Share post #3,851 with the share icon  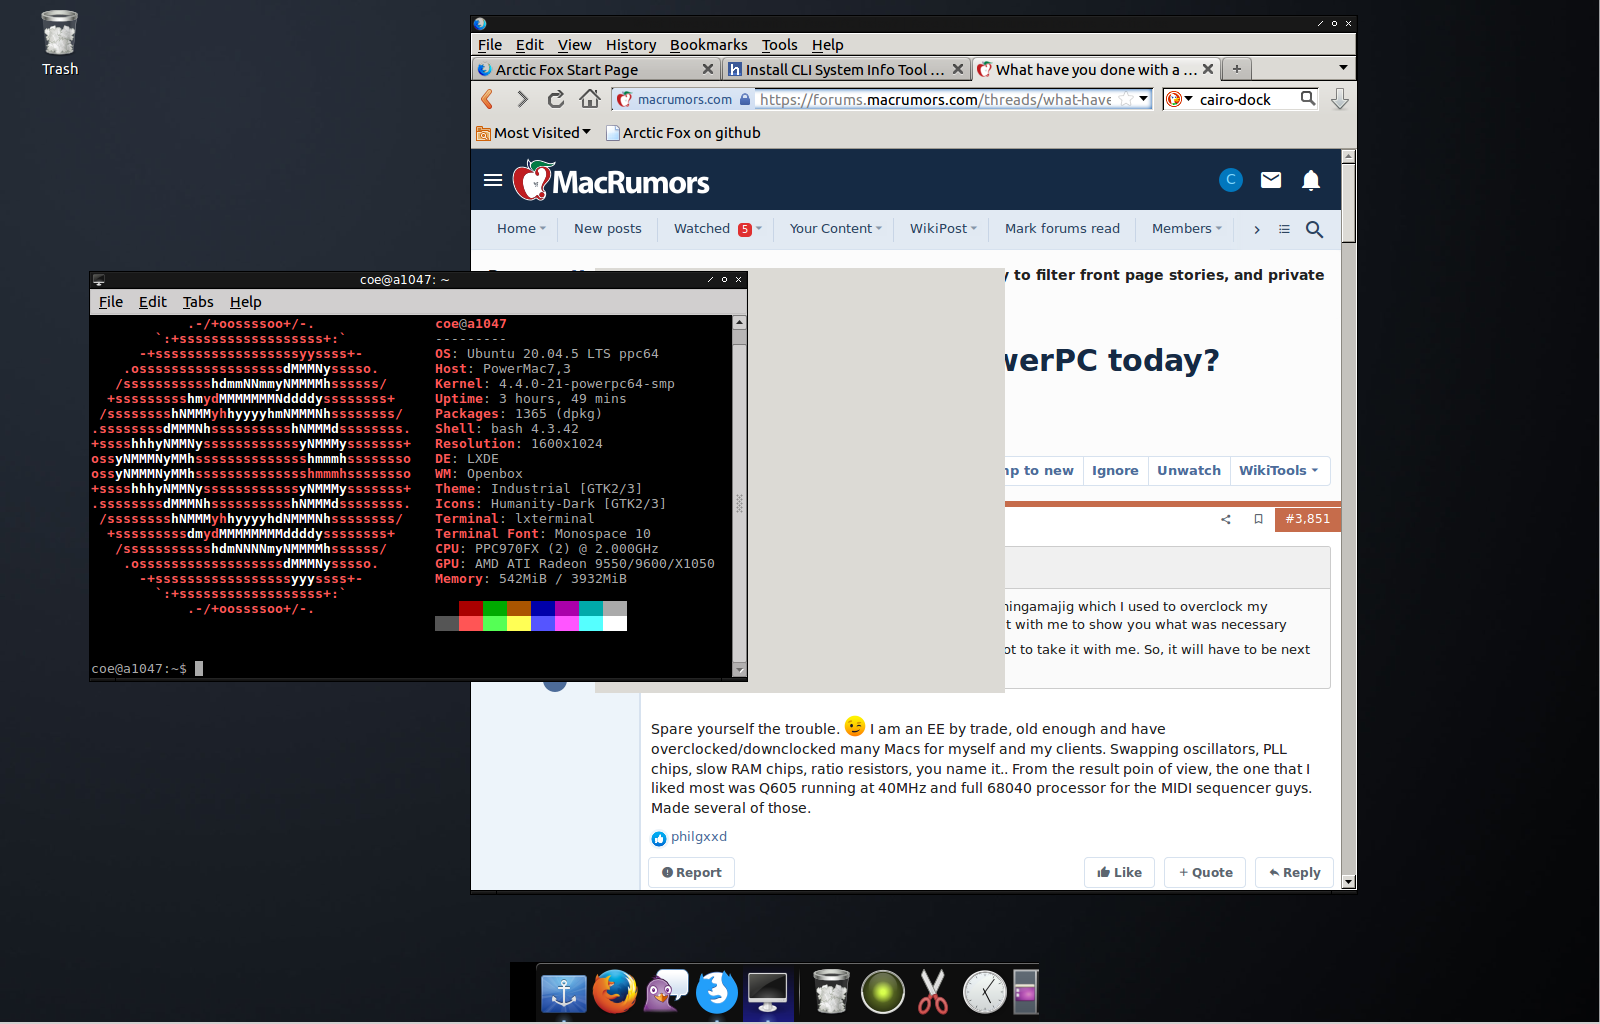coord(1226,519)
